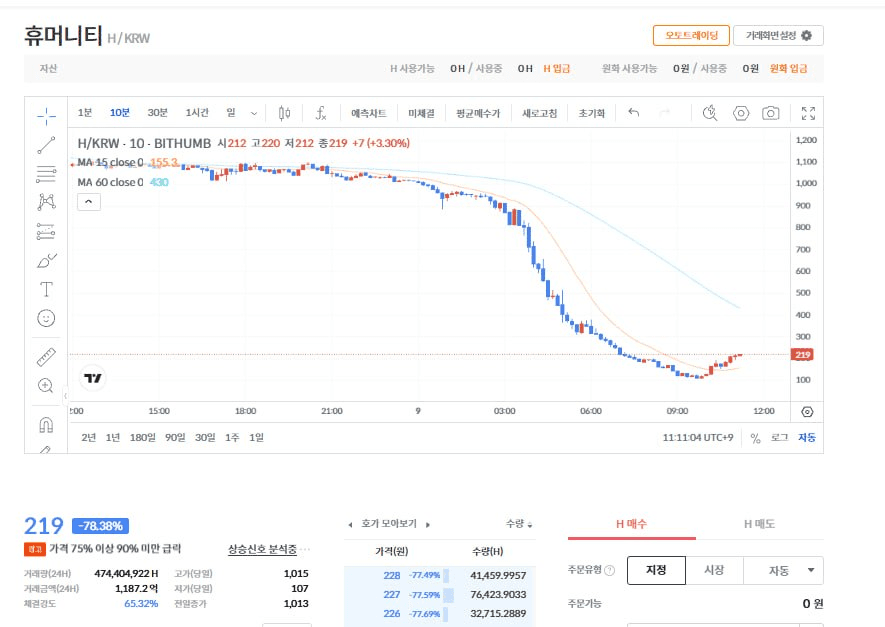
Task: Select the text annotation tool
Action: point(46,290)
